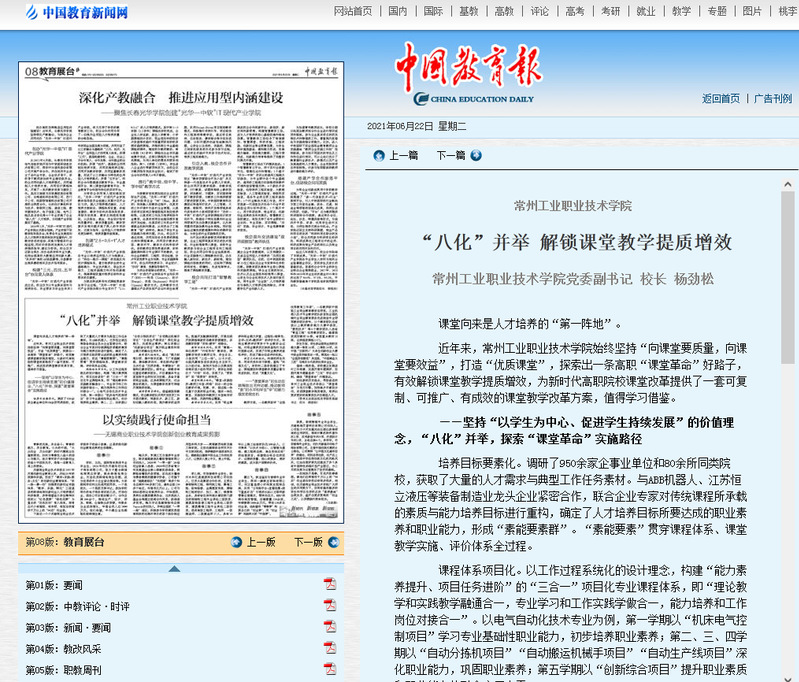Open 高考 in the top navigation

(574, 12)
